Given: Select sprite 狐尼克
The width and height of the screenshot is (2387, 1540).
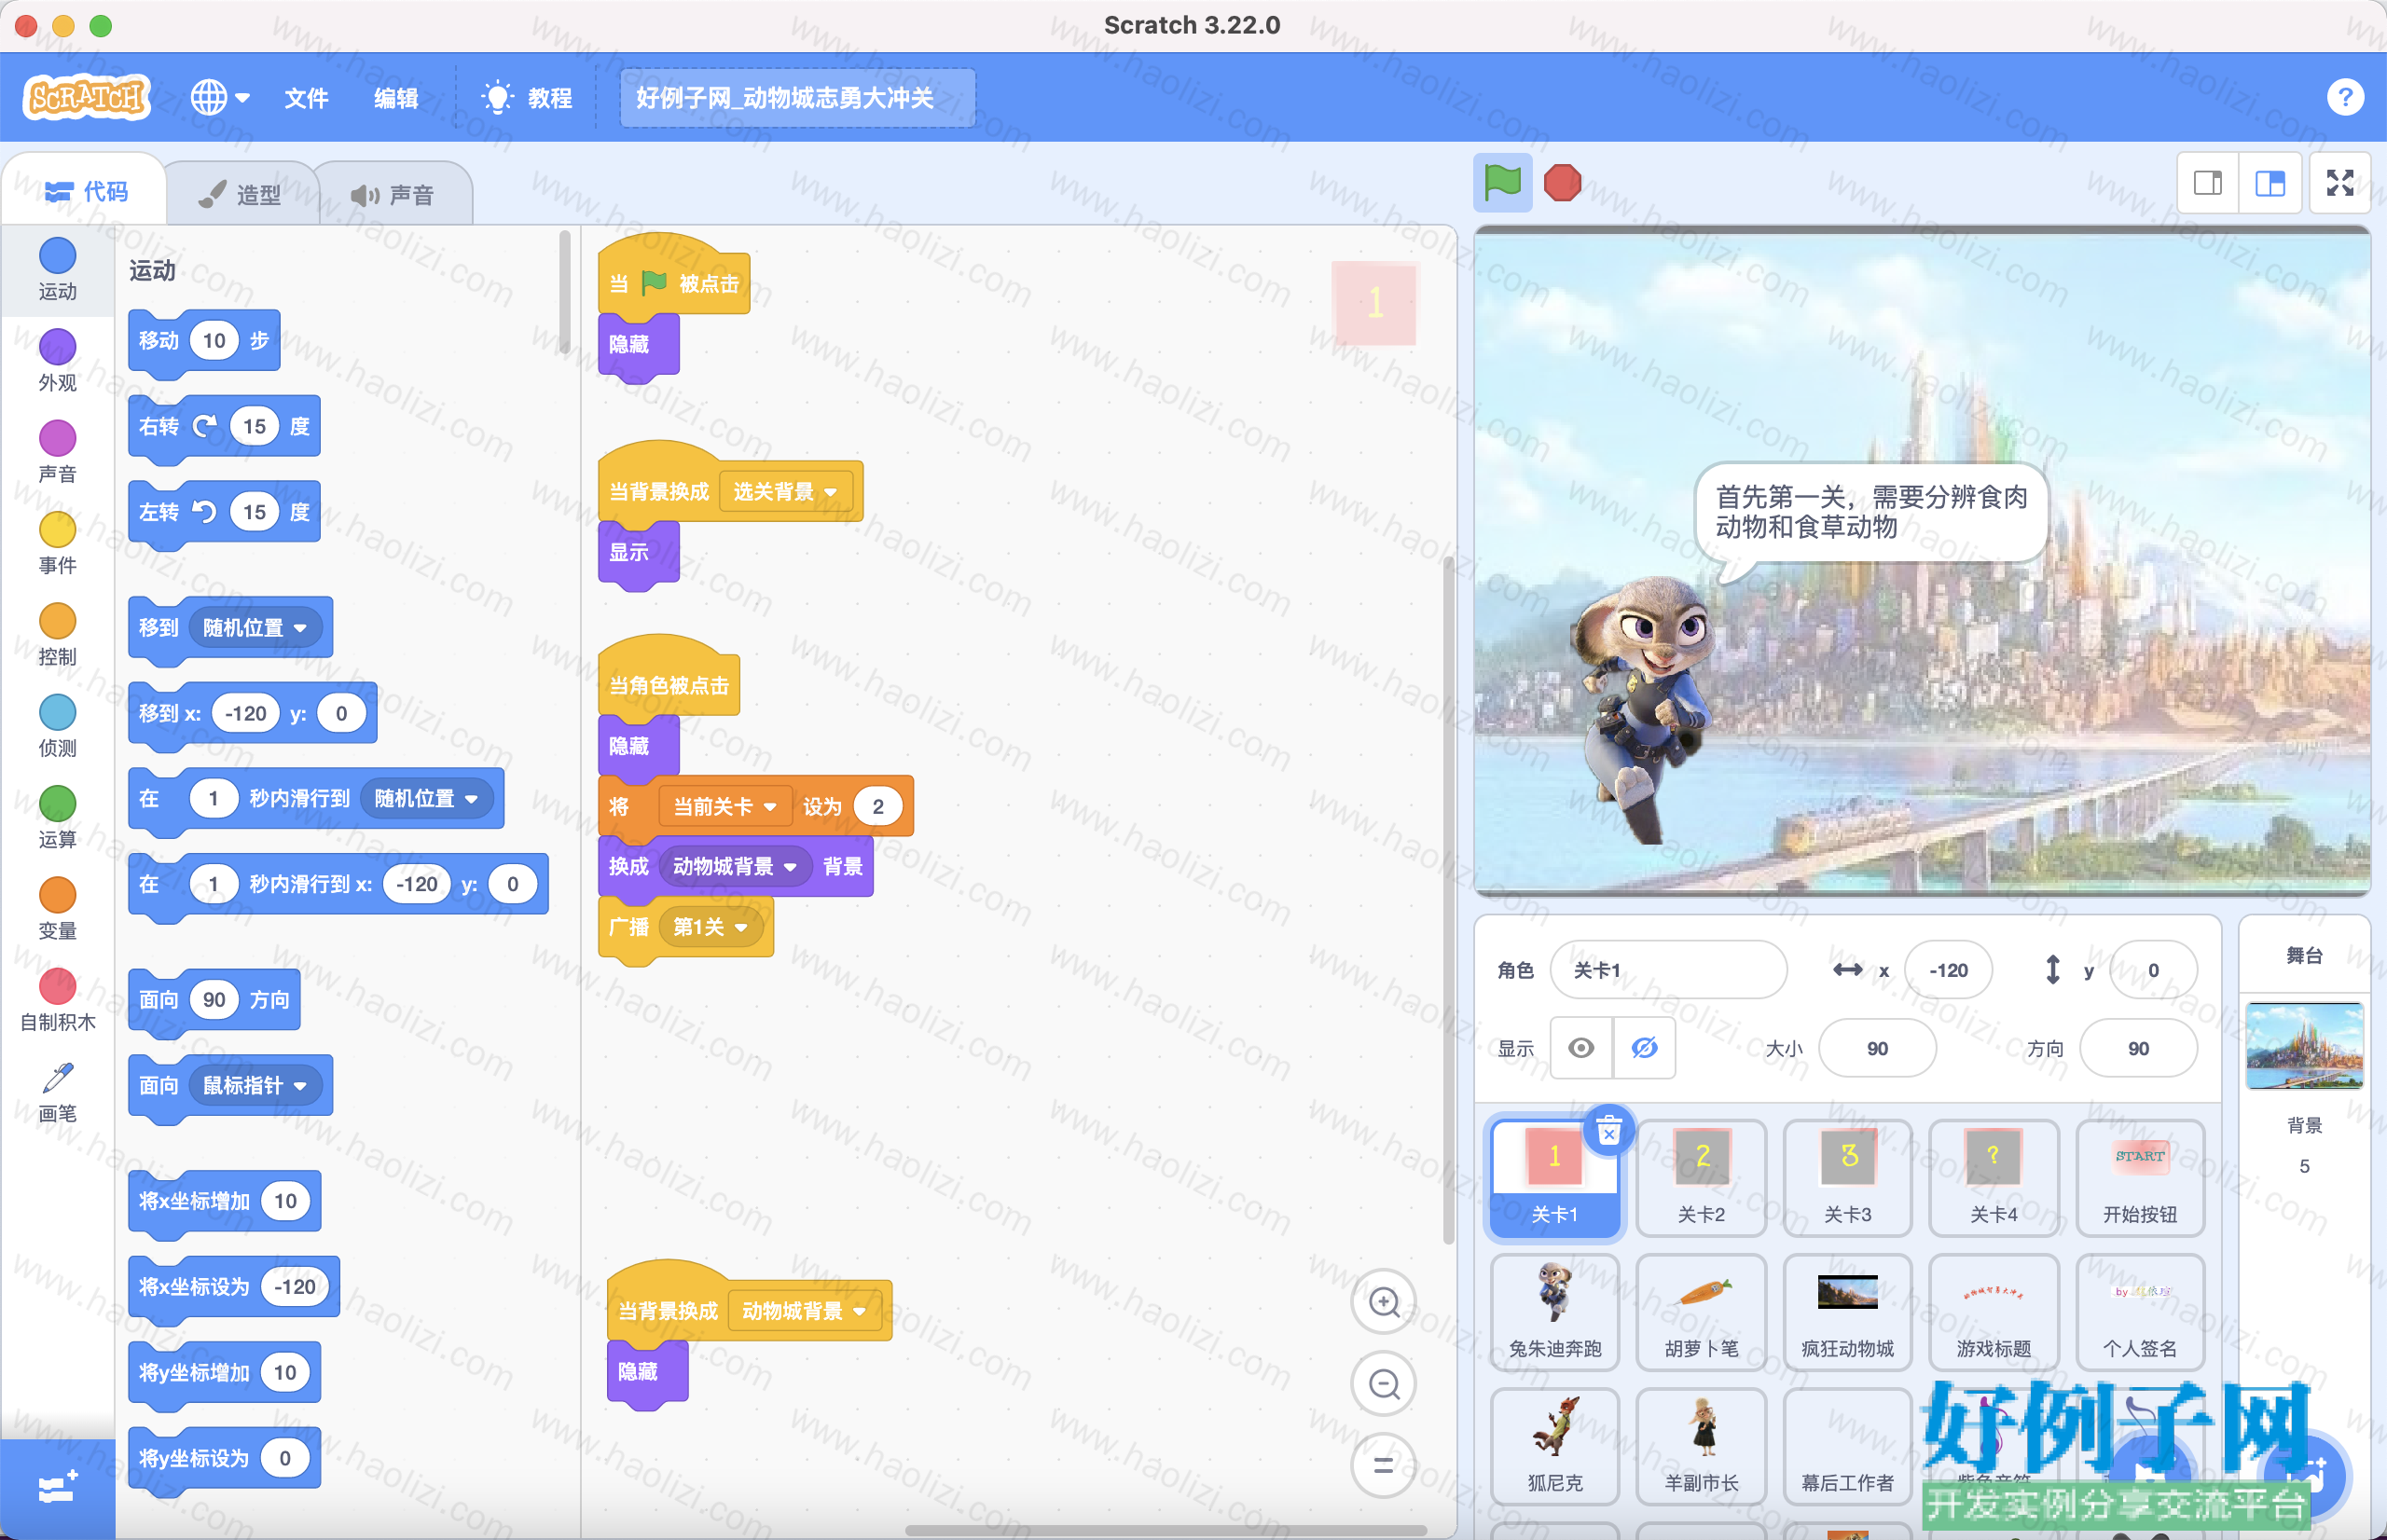Looking at the screenshot, I should point(1555,1446).
